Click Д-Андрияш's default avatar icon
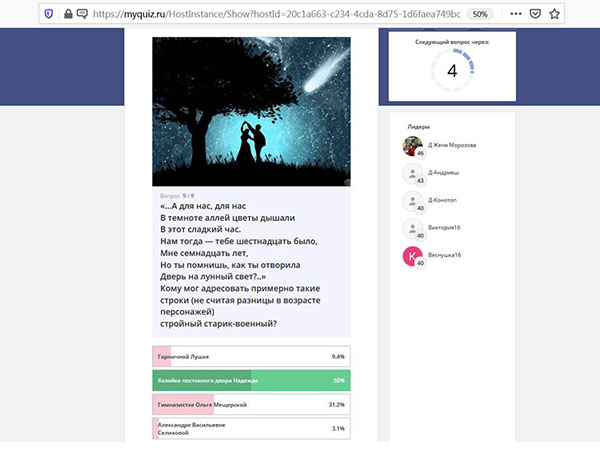The width and height of the screenshot is (600, 450). [x=412, y=175]
